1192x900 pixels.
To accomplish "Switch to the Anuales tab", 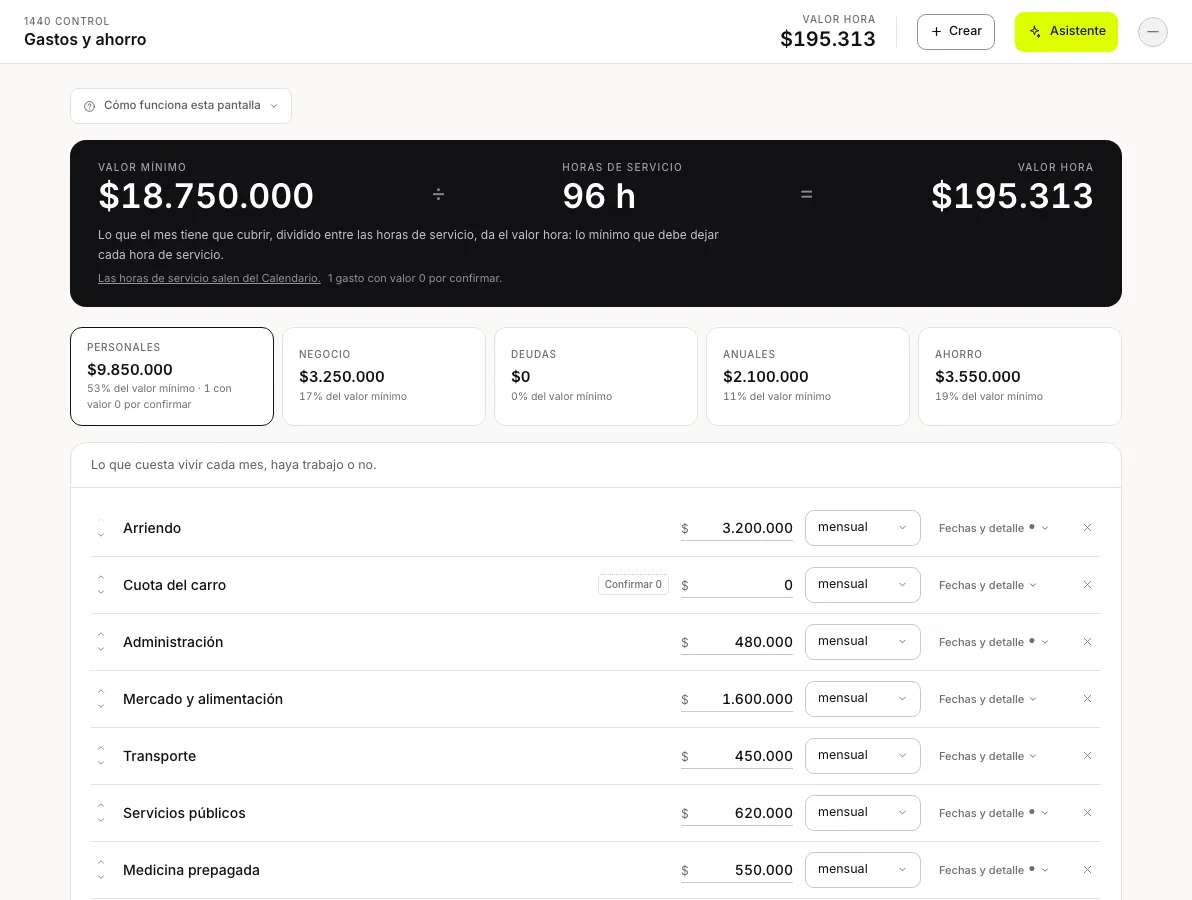I will coord(808,376).
